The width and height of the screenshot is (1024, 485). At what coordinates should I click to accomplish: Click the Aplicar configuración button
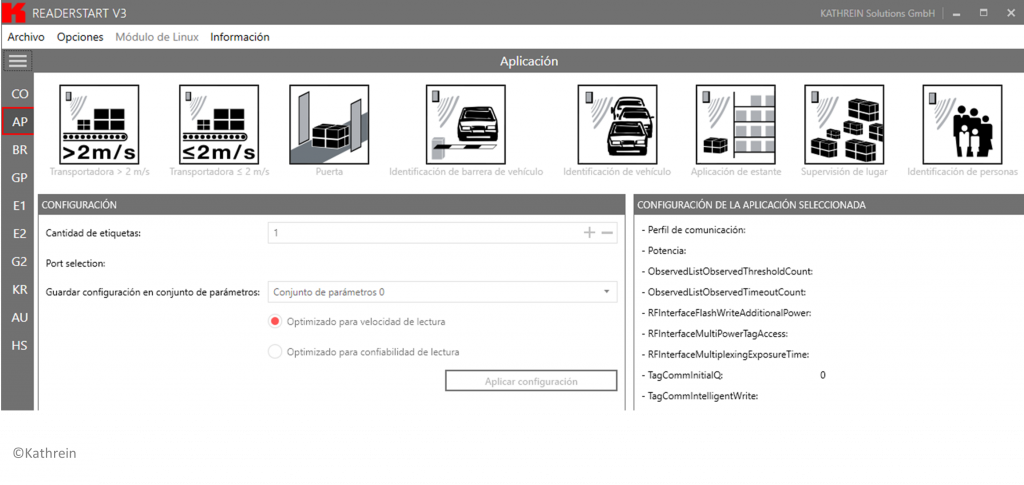click(x=531, y=382)
